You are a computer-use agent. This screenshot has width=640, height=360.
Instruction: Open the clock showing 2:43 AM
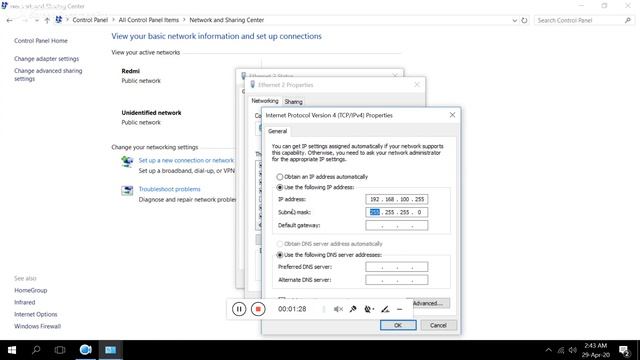click(x=596, y=350)
